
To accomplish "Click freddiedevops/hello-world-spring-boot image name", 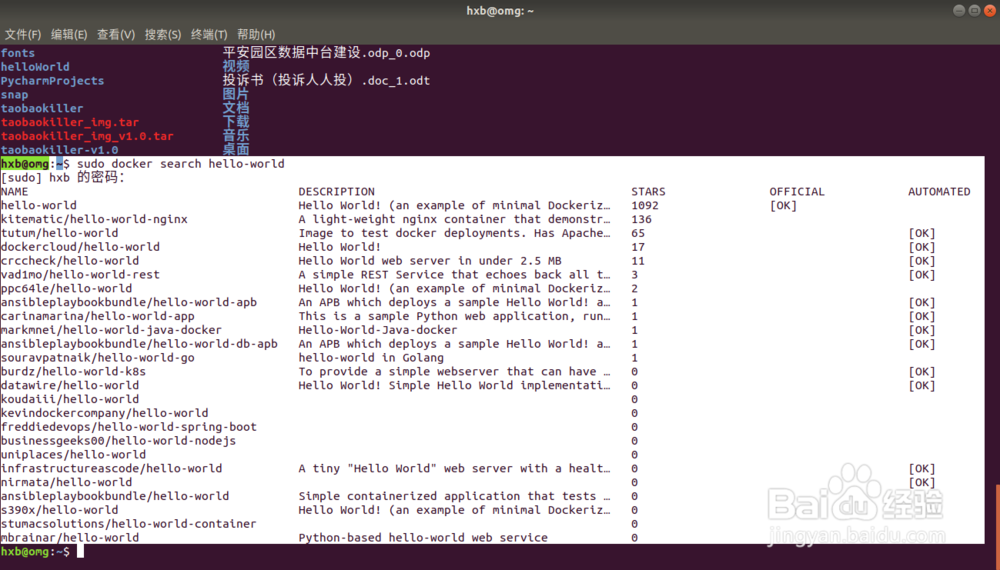I will (129, 427).
